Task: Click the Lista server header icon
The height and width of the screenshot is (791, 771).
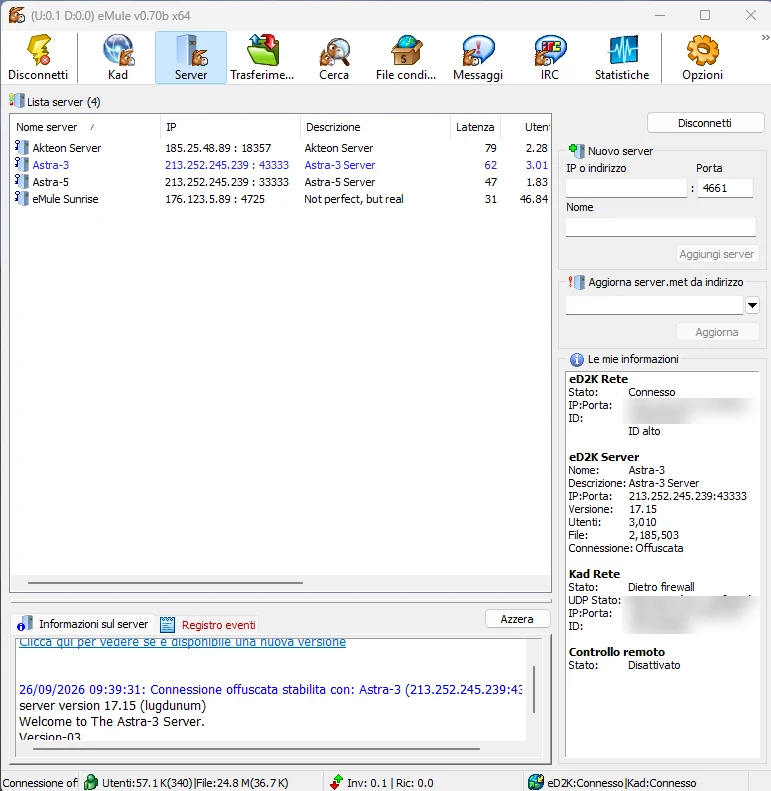Action: (x=16, y=101)
